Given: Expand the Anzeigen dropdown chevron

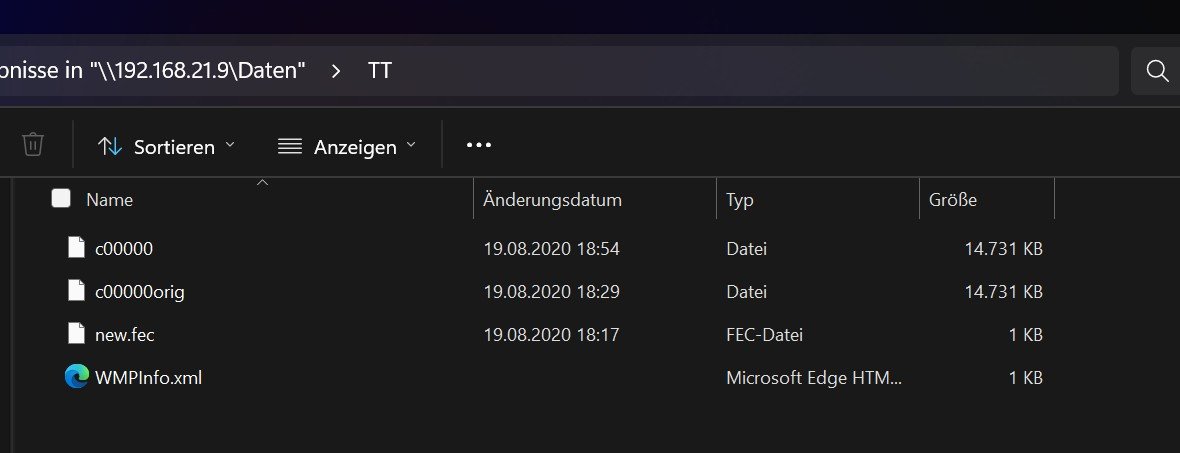Looking at the screenshot, I should 410,145.
